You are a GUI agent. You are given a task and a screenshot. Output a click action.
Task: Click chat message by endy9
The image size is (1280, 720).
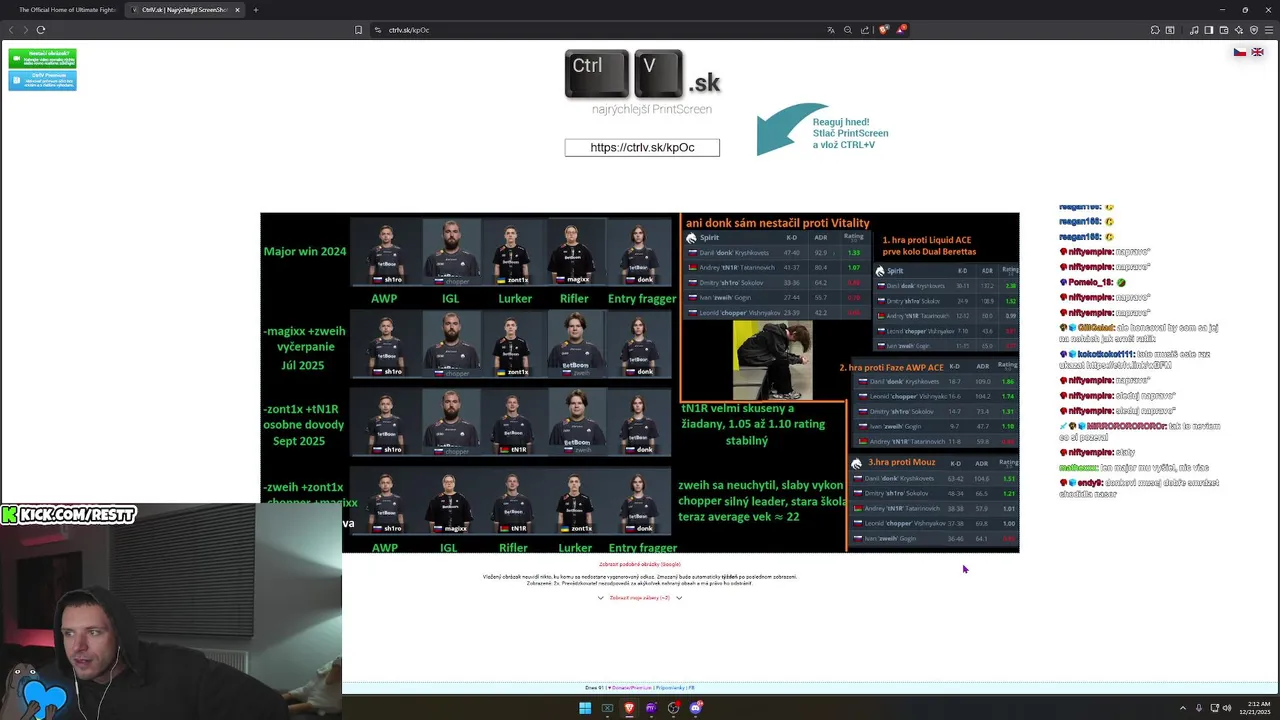click(x=1139, y=488)
